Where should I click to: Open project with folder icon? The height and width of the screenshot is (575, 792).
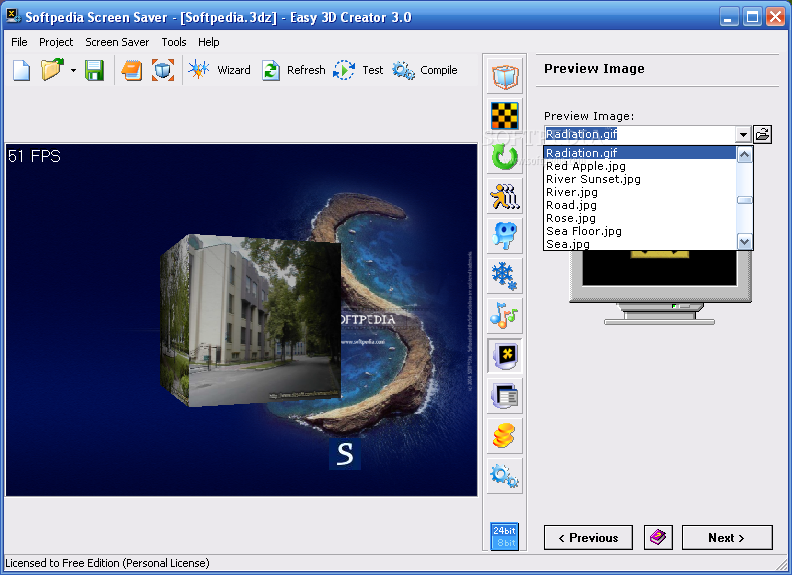(x=52, y=70)
